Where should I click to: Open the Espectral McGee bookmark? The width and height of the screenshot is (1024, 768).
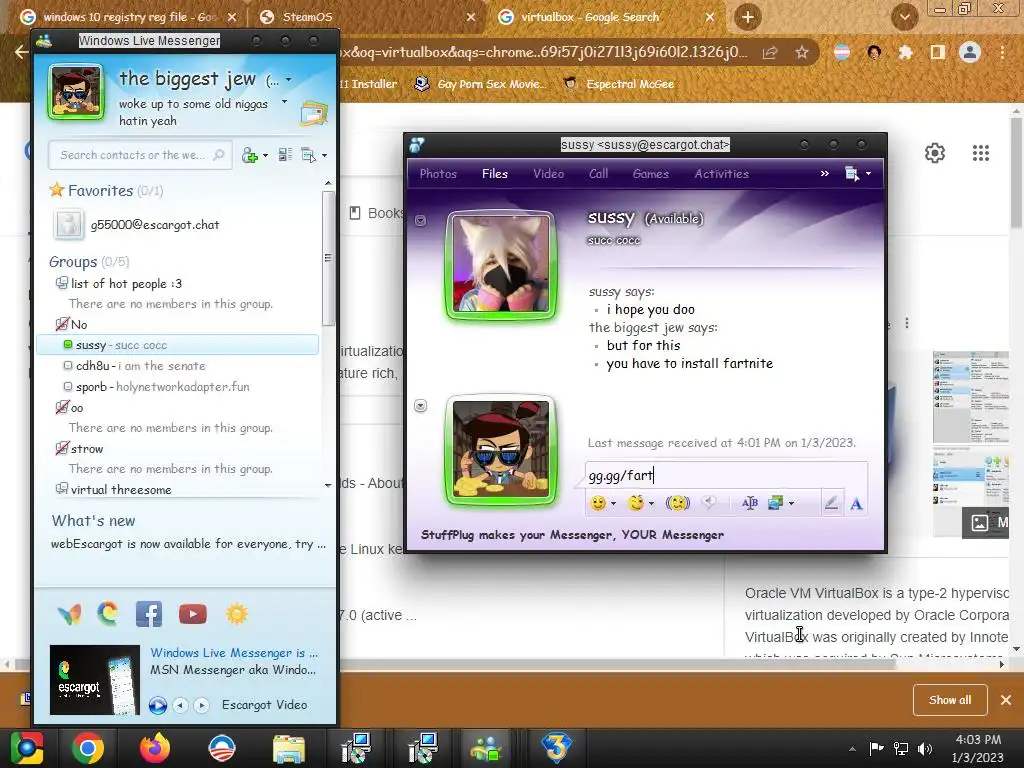(x=618, y=84)
